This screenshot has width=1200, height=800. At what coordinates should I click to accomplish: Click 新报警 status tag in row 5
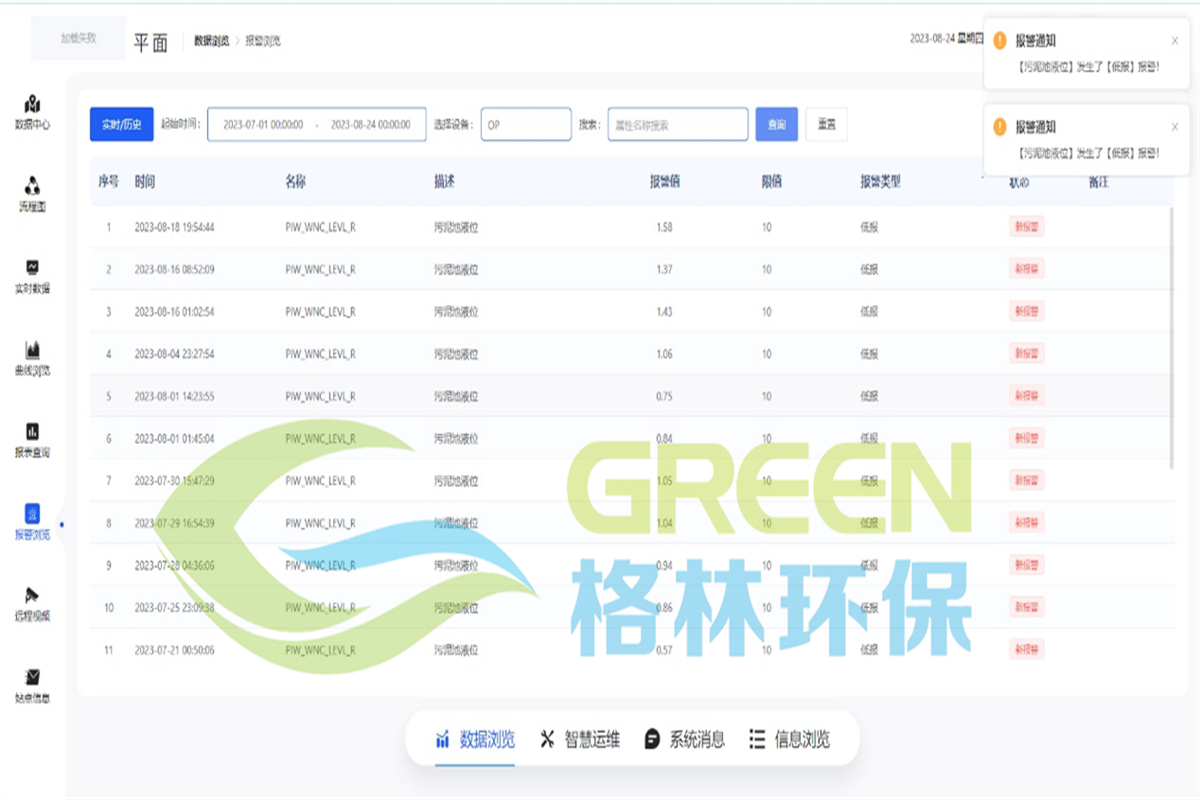tap(1026, 396)
